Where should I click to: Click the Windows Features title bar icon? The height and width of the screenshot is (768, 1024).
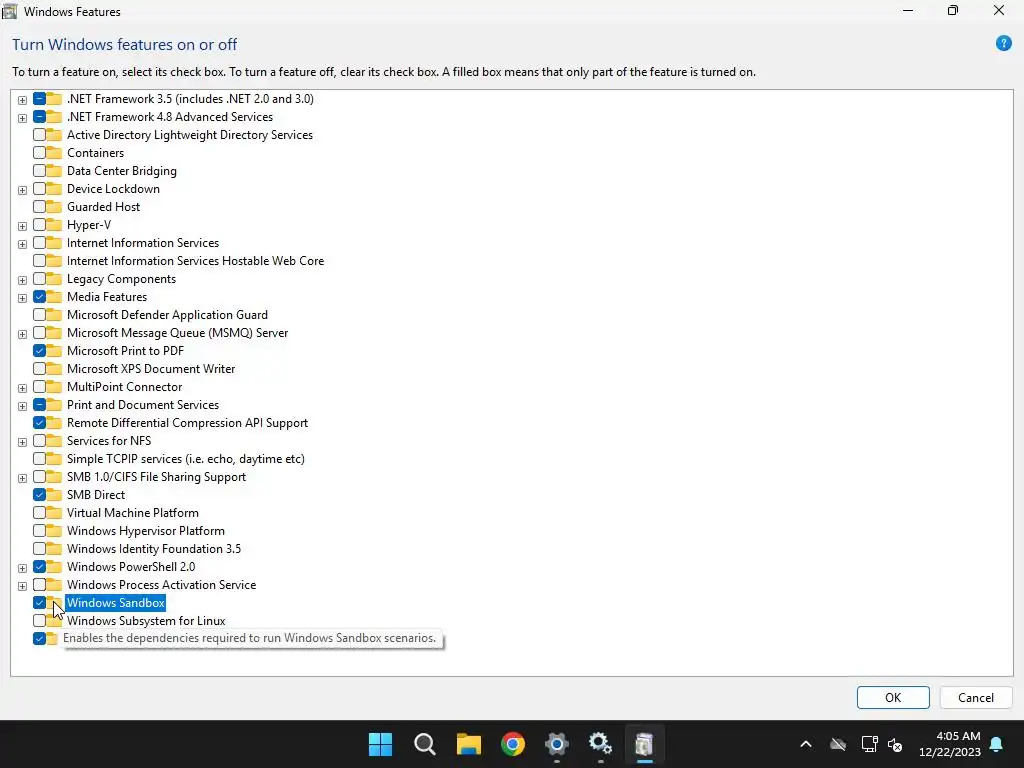click(9, 11)
